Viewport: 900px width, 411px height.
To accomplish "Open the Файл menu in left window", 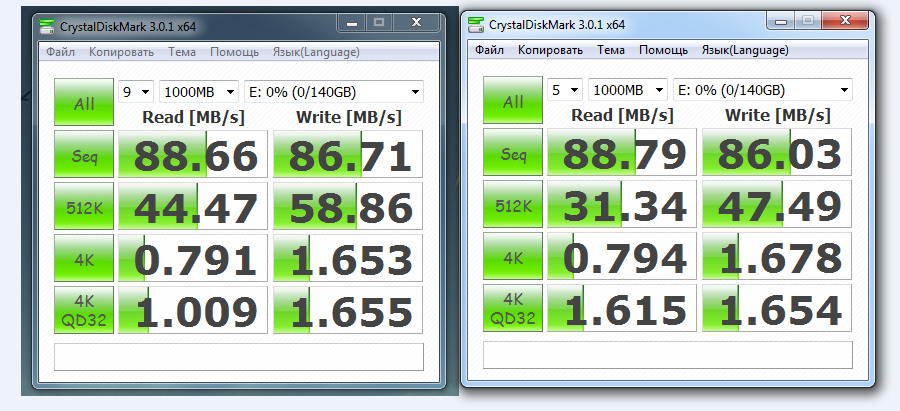I will 60,52.
